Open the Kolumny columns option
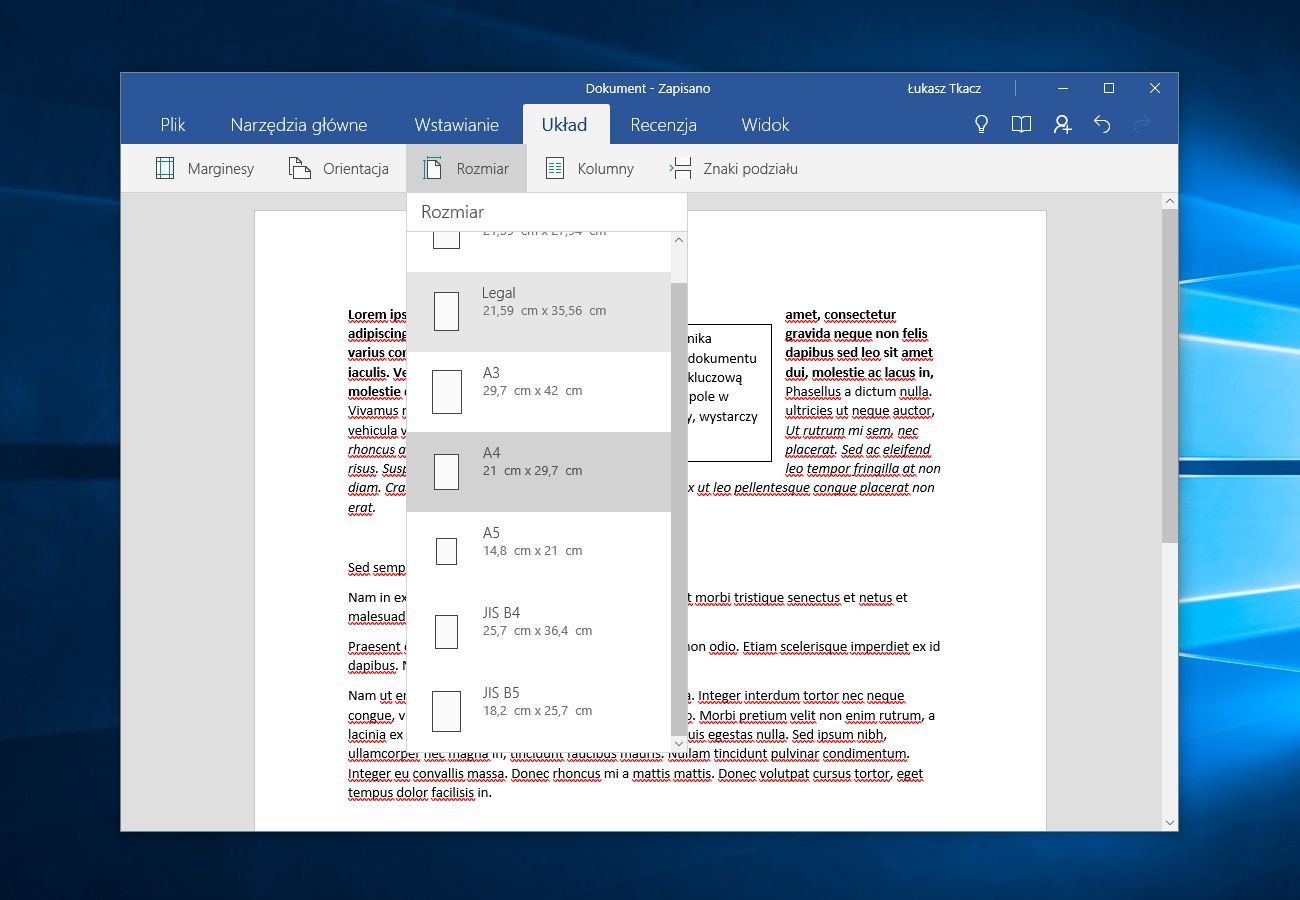Screen dimensions: 1300x900 coord(590,169)
